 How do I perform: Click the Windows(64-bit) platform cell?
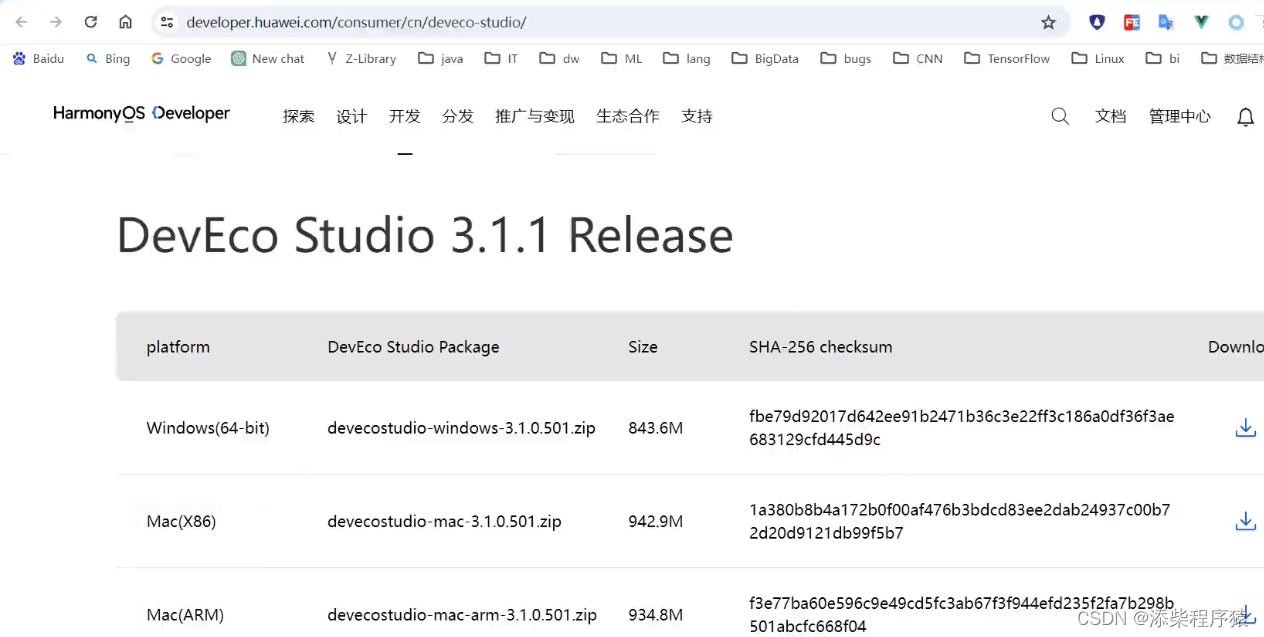point(208,428)
